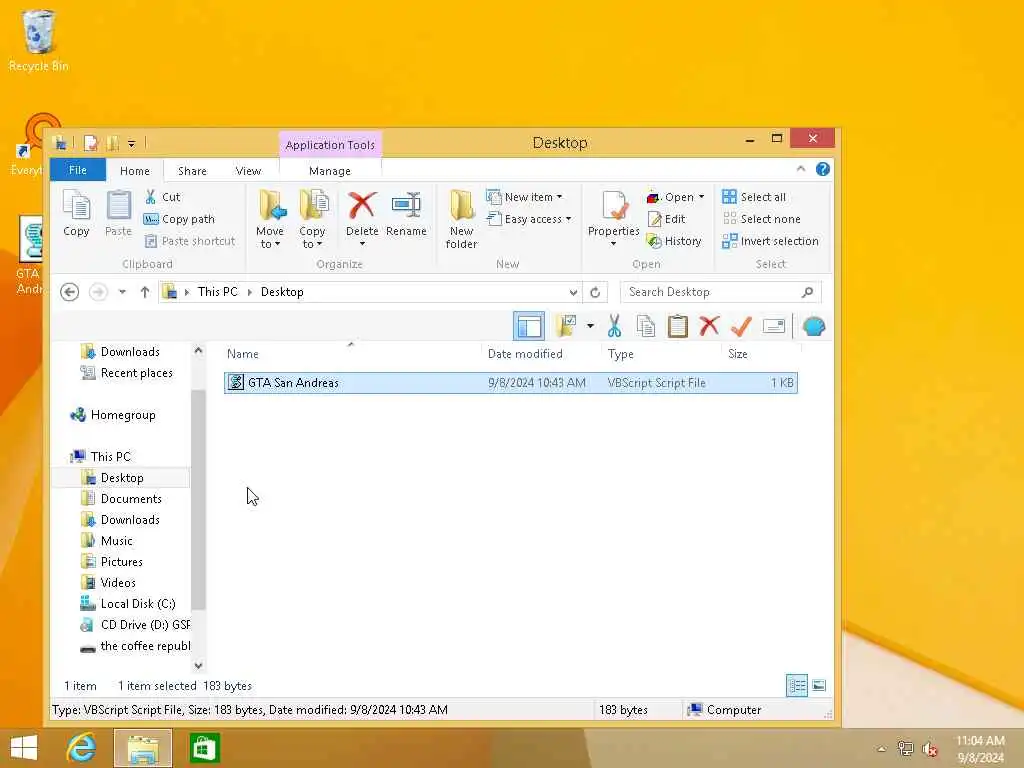This screenshot has width=1024, height=768.
Task: Switch to the View ribbon tab
Action: pos(248,170)
